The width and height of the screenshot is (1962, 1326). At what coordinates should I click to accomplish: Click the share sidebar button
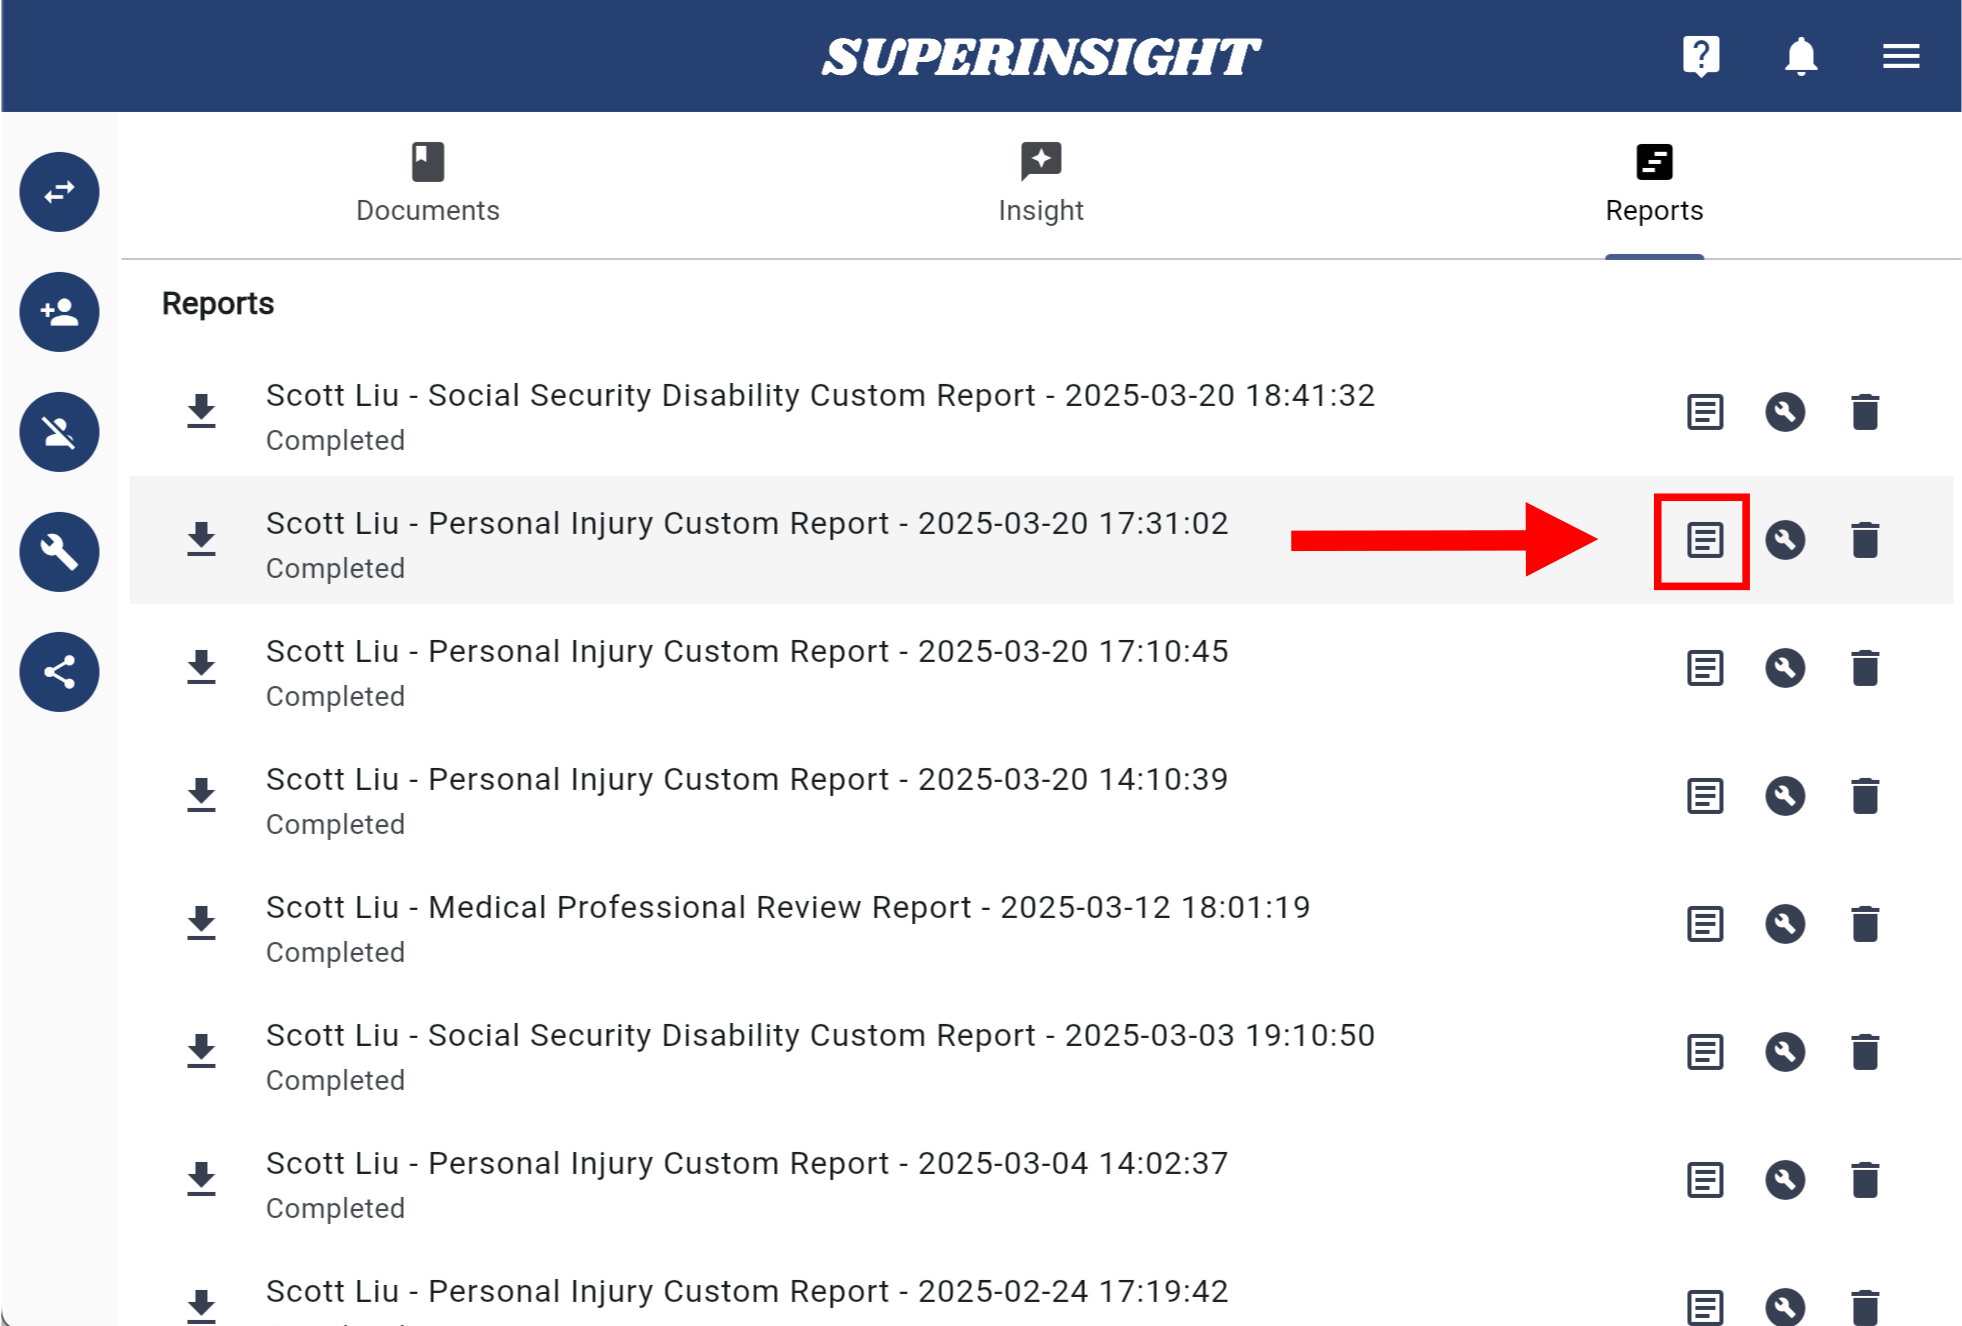coord(59,672)
